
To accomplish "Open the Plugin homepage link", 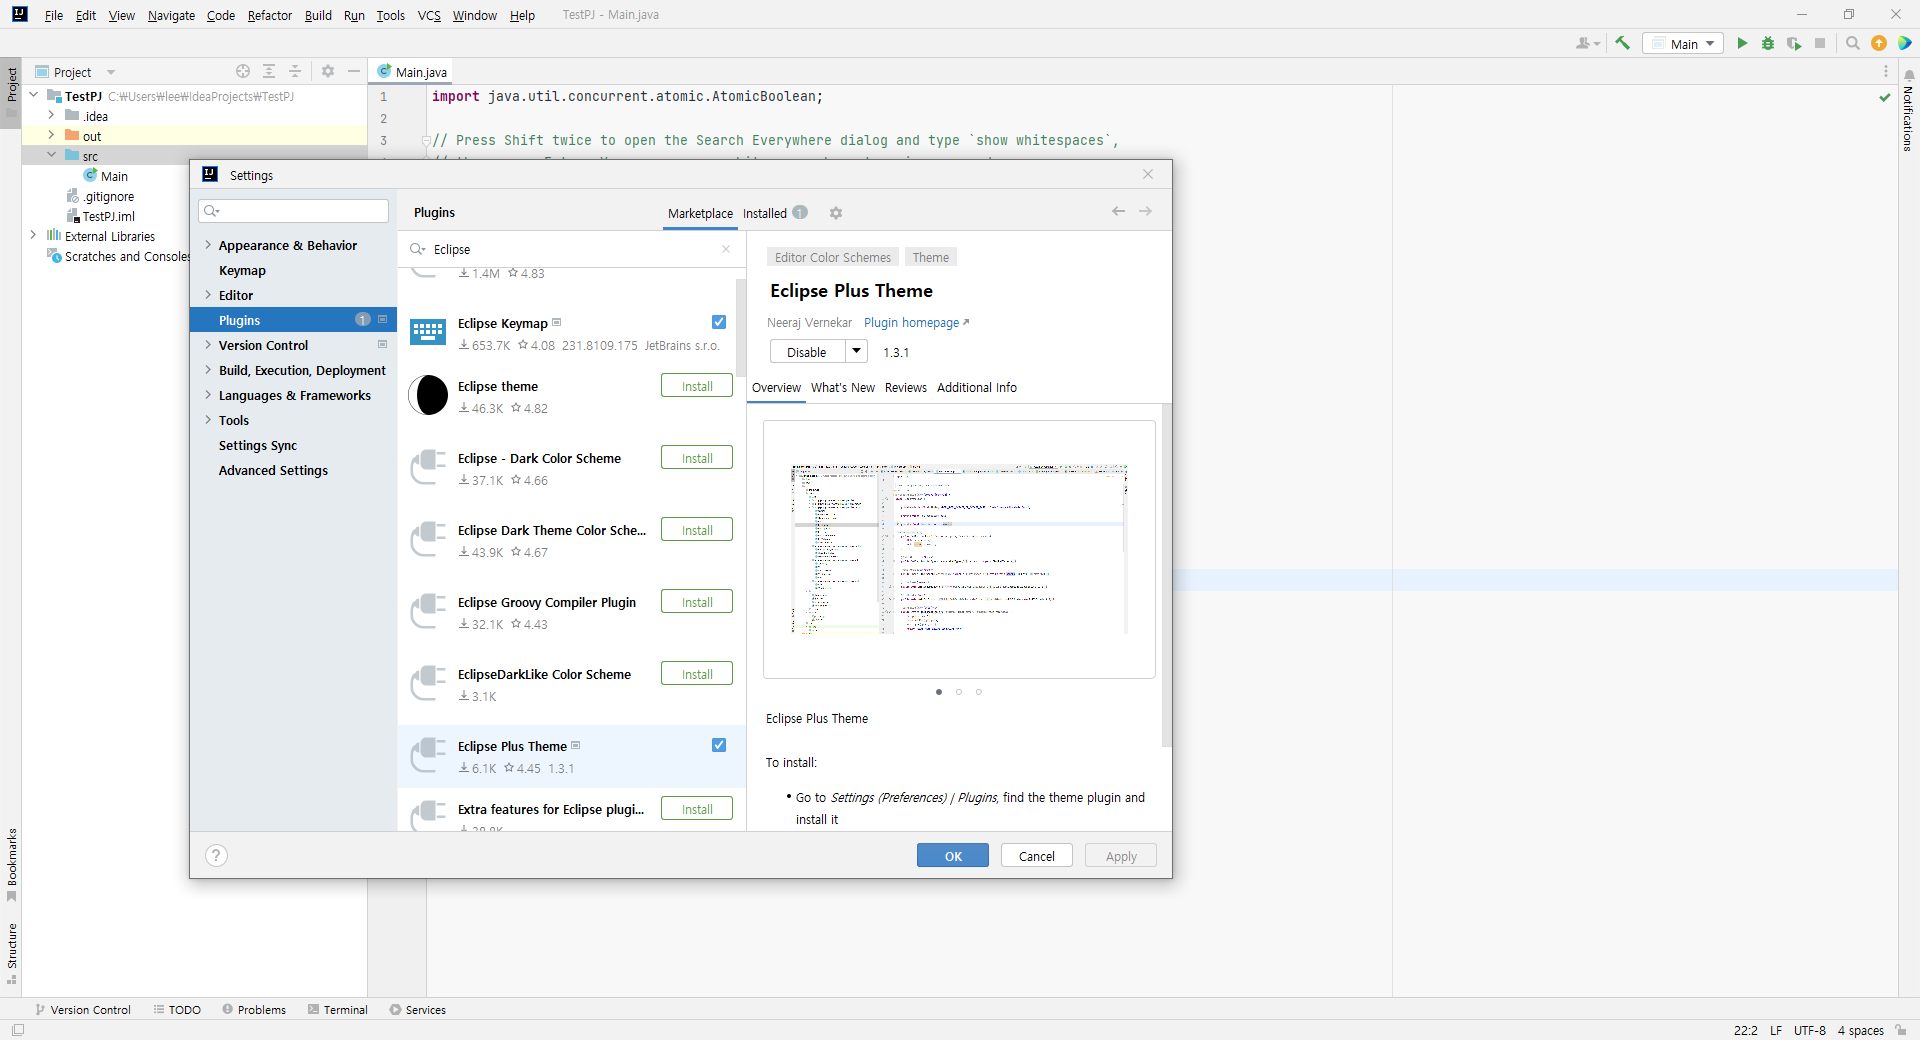I will [916, 323].
